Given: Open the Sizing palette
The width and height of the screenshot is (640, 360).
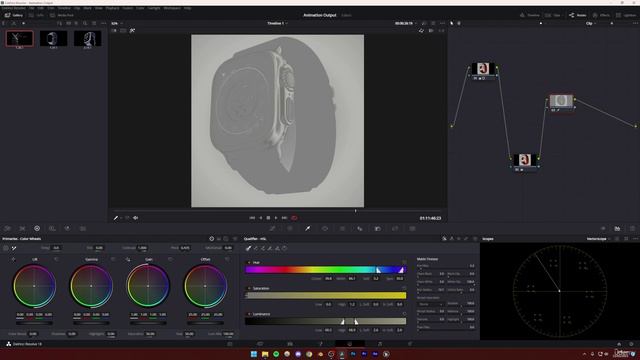Looking at the screenshot, I should (x=412, y=229).
